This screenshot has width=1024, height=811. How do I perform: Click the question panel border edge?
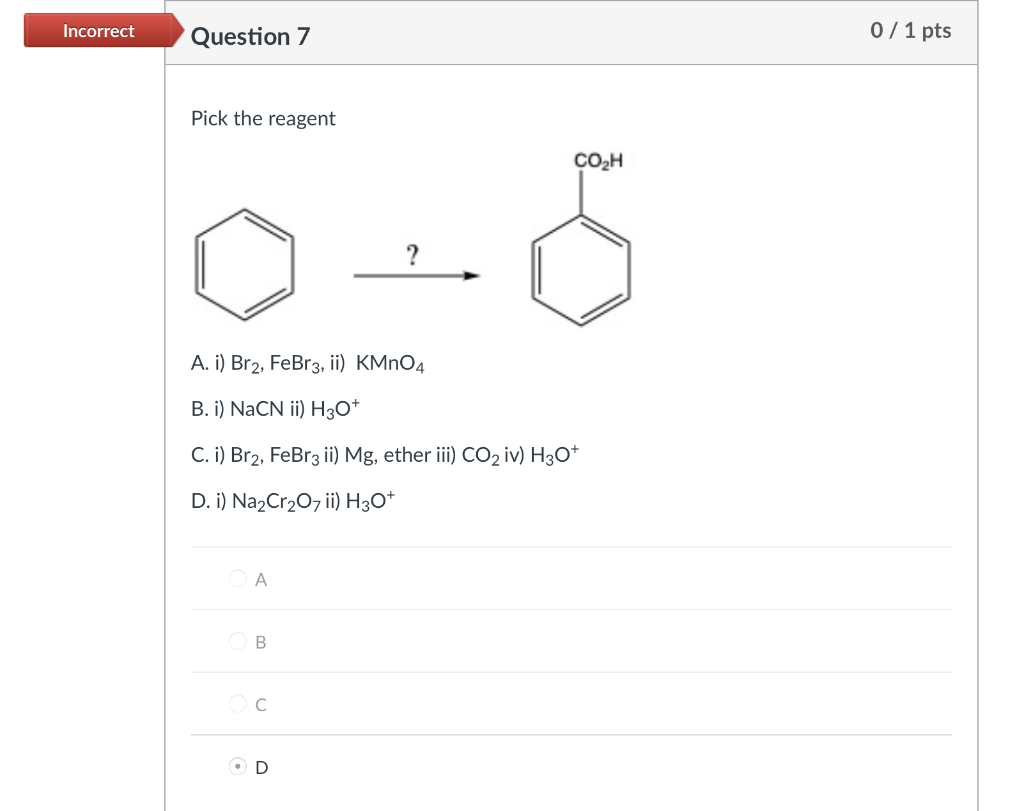pos(163,400)
